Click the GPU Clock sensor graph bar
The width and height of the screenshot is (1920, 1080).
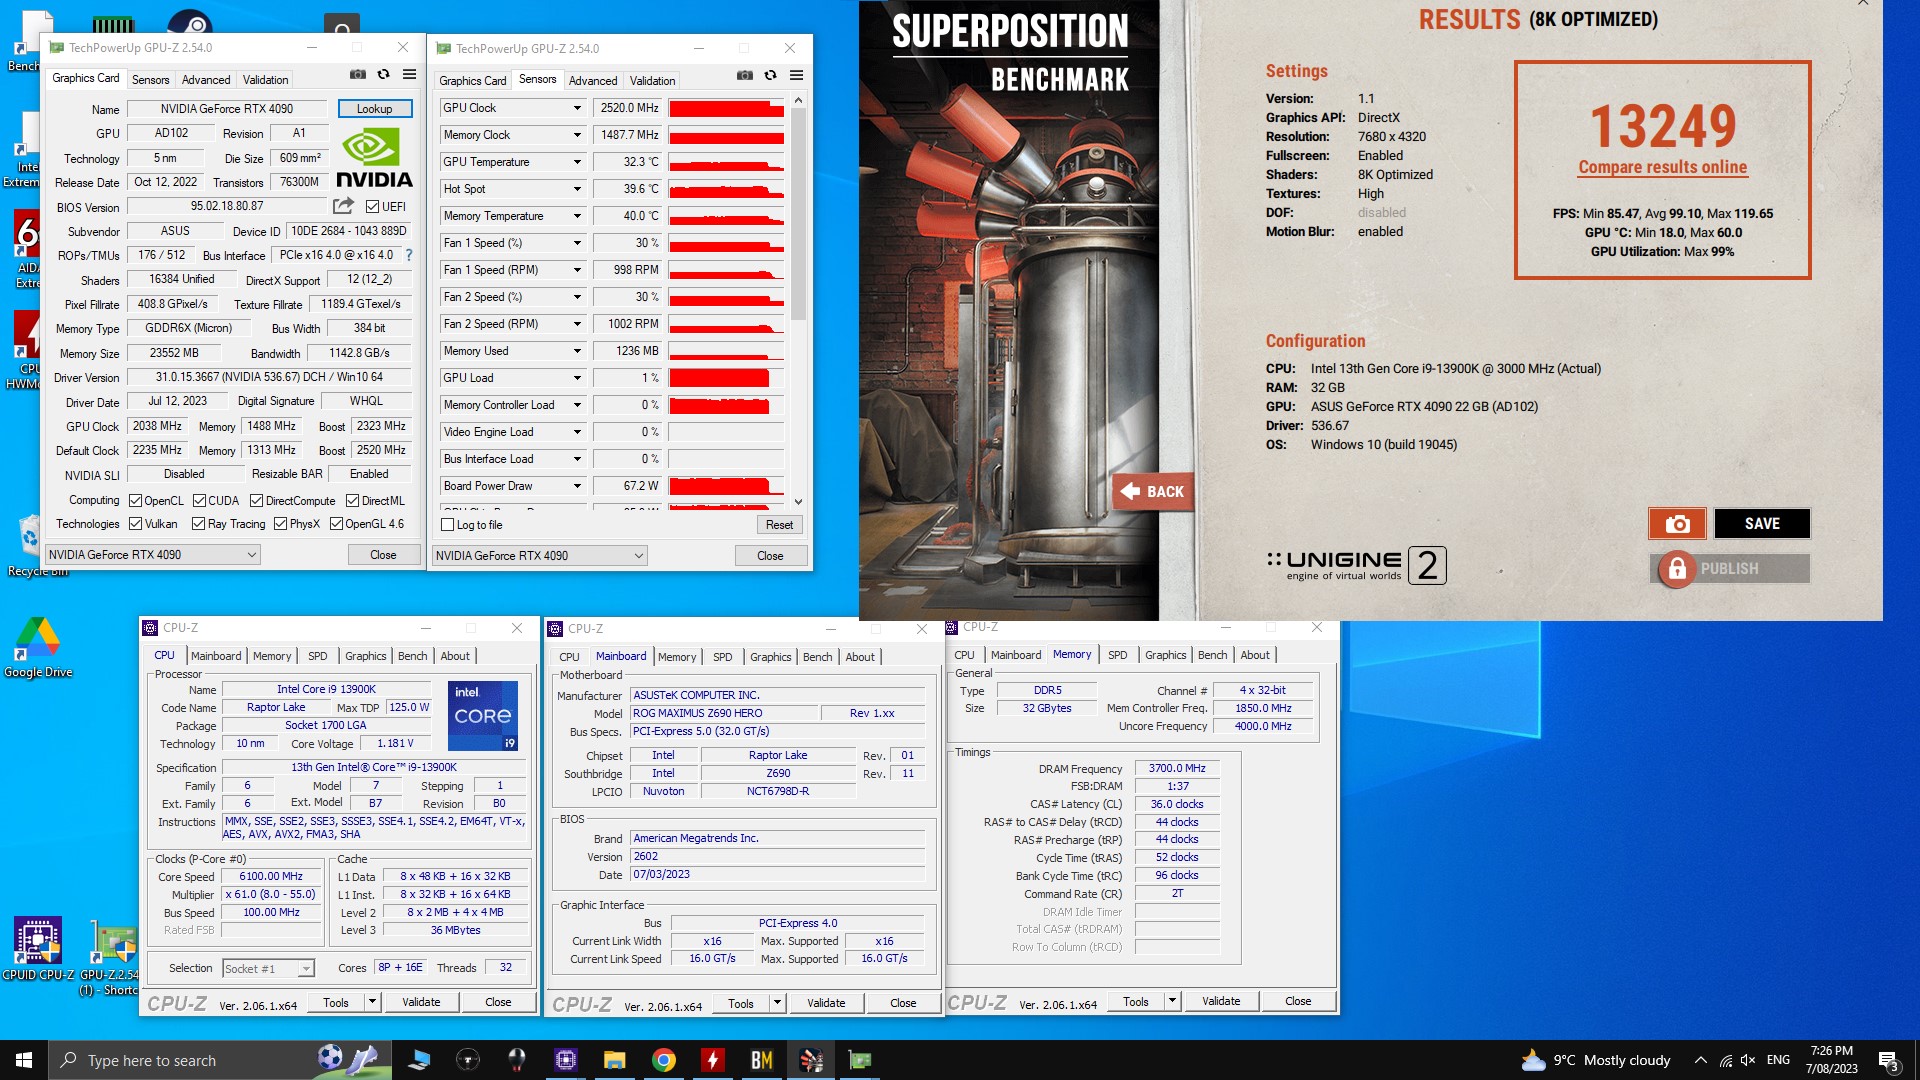point(727,108)
